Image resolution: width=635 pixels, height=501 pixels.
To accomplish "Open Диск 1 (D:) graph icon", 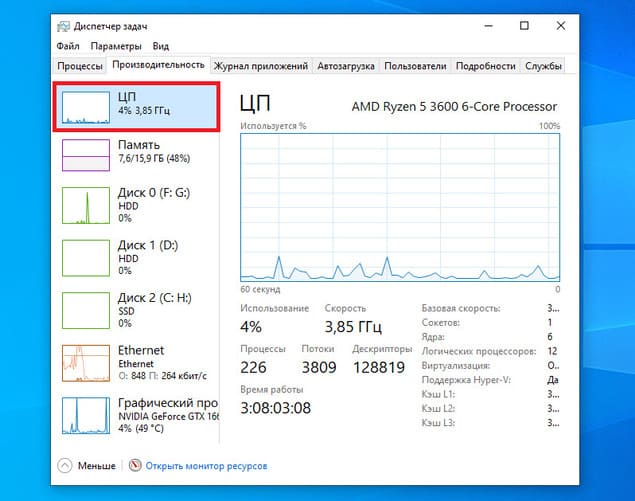I will click(86, 258).
